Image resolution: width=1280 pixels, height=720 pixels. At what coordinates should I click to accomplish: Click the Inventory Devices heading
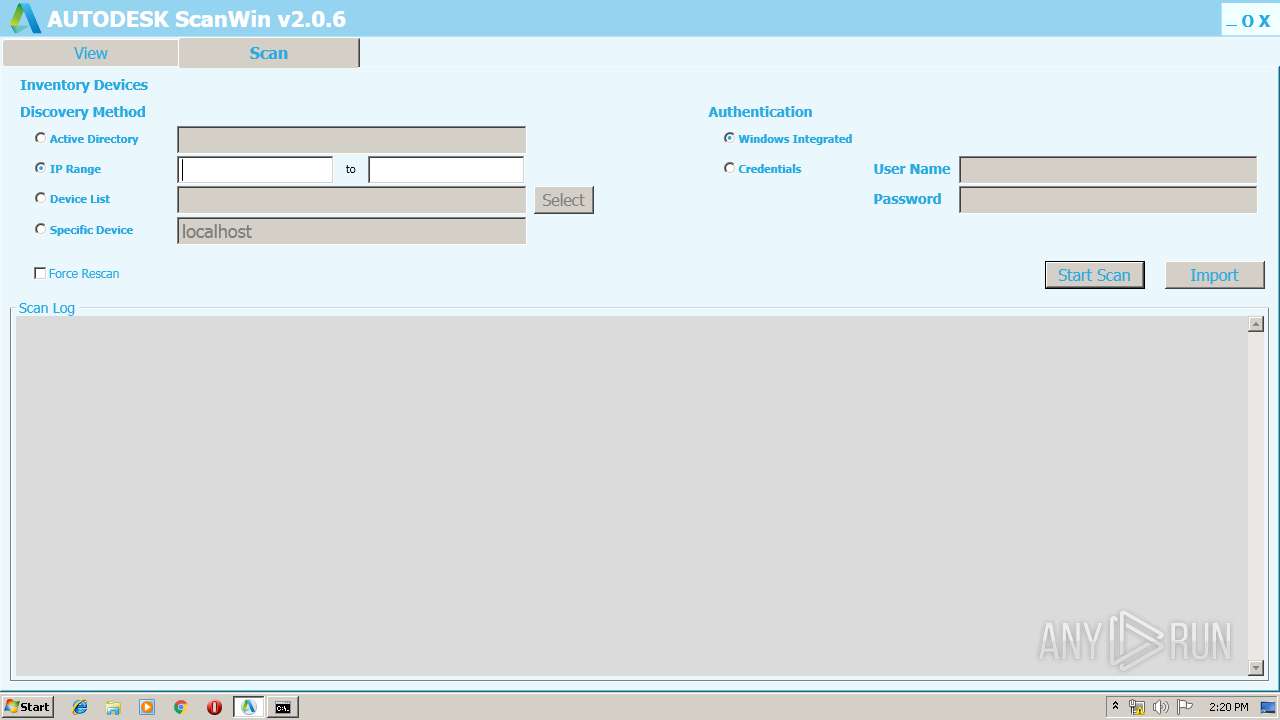pos(84,85)
